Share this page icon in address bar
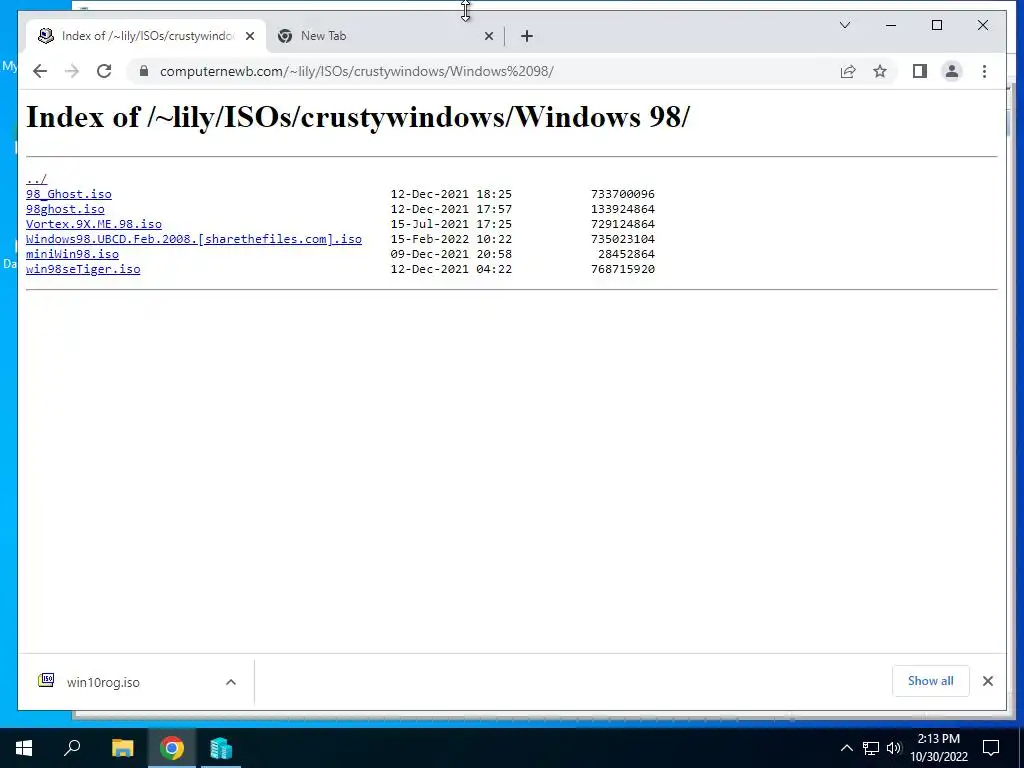1024x768 pixels. coord(848,71)
